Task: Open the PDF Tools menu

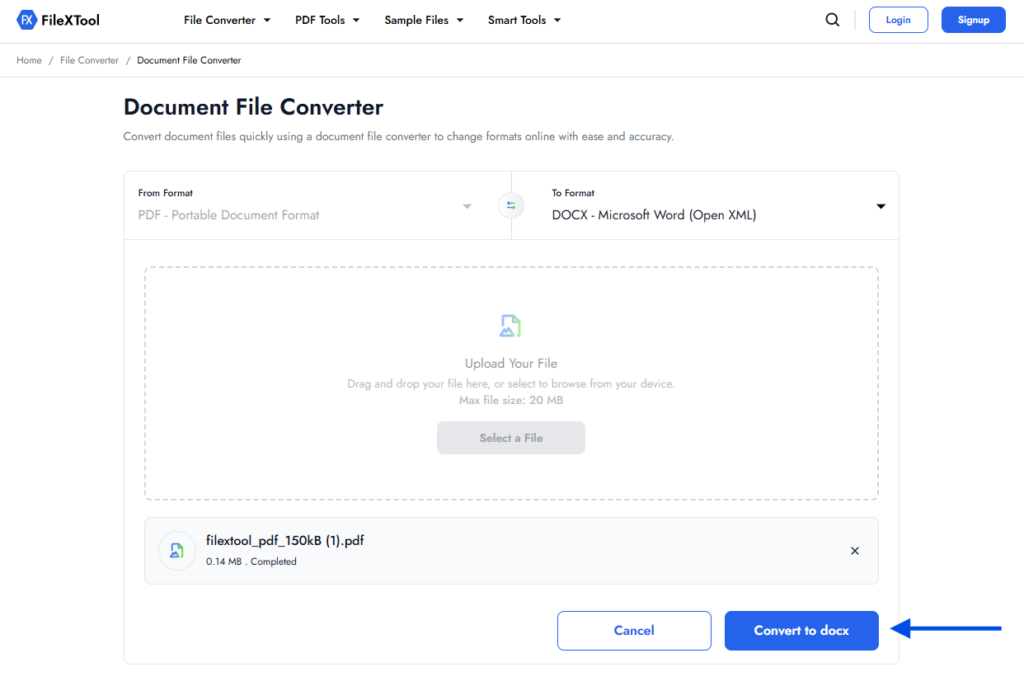Action: coord(320,19)
